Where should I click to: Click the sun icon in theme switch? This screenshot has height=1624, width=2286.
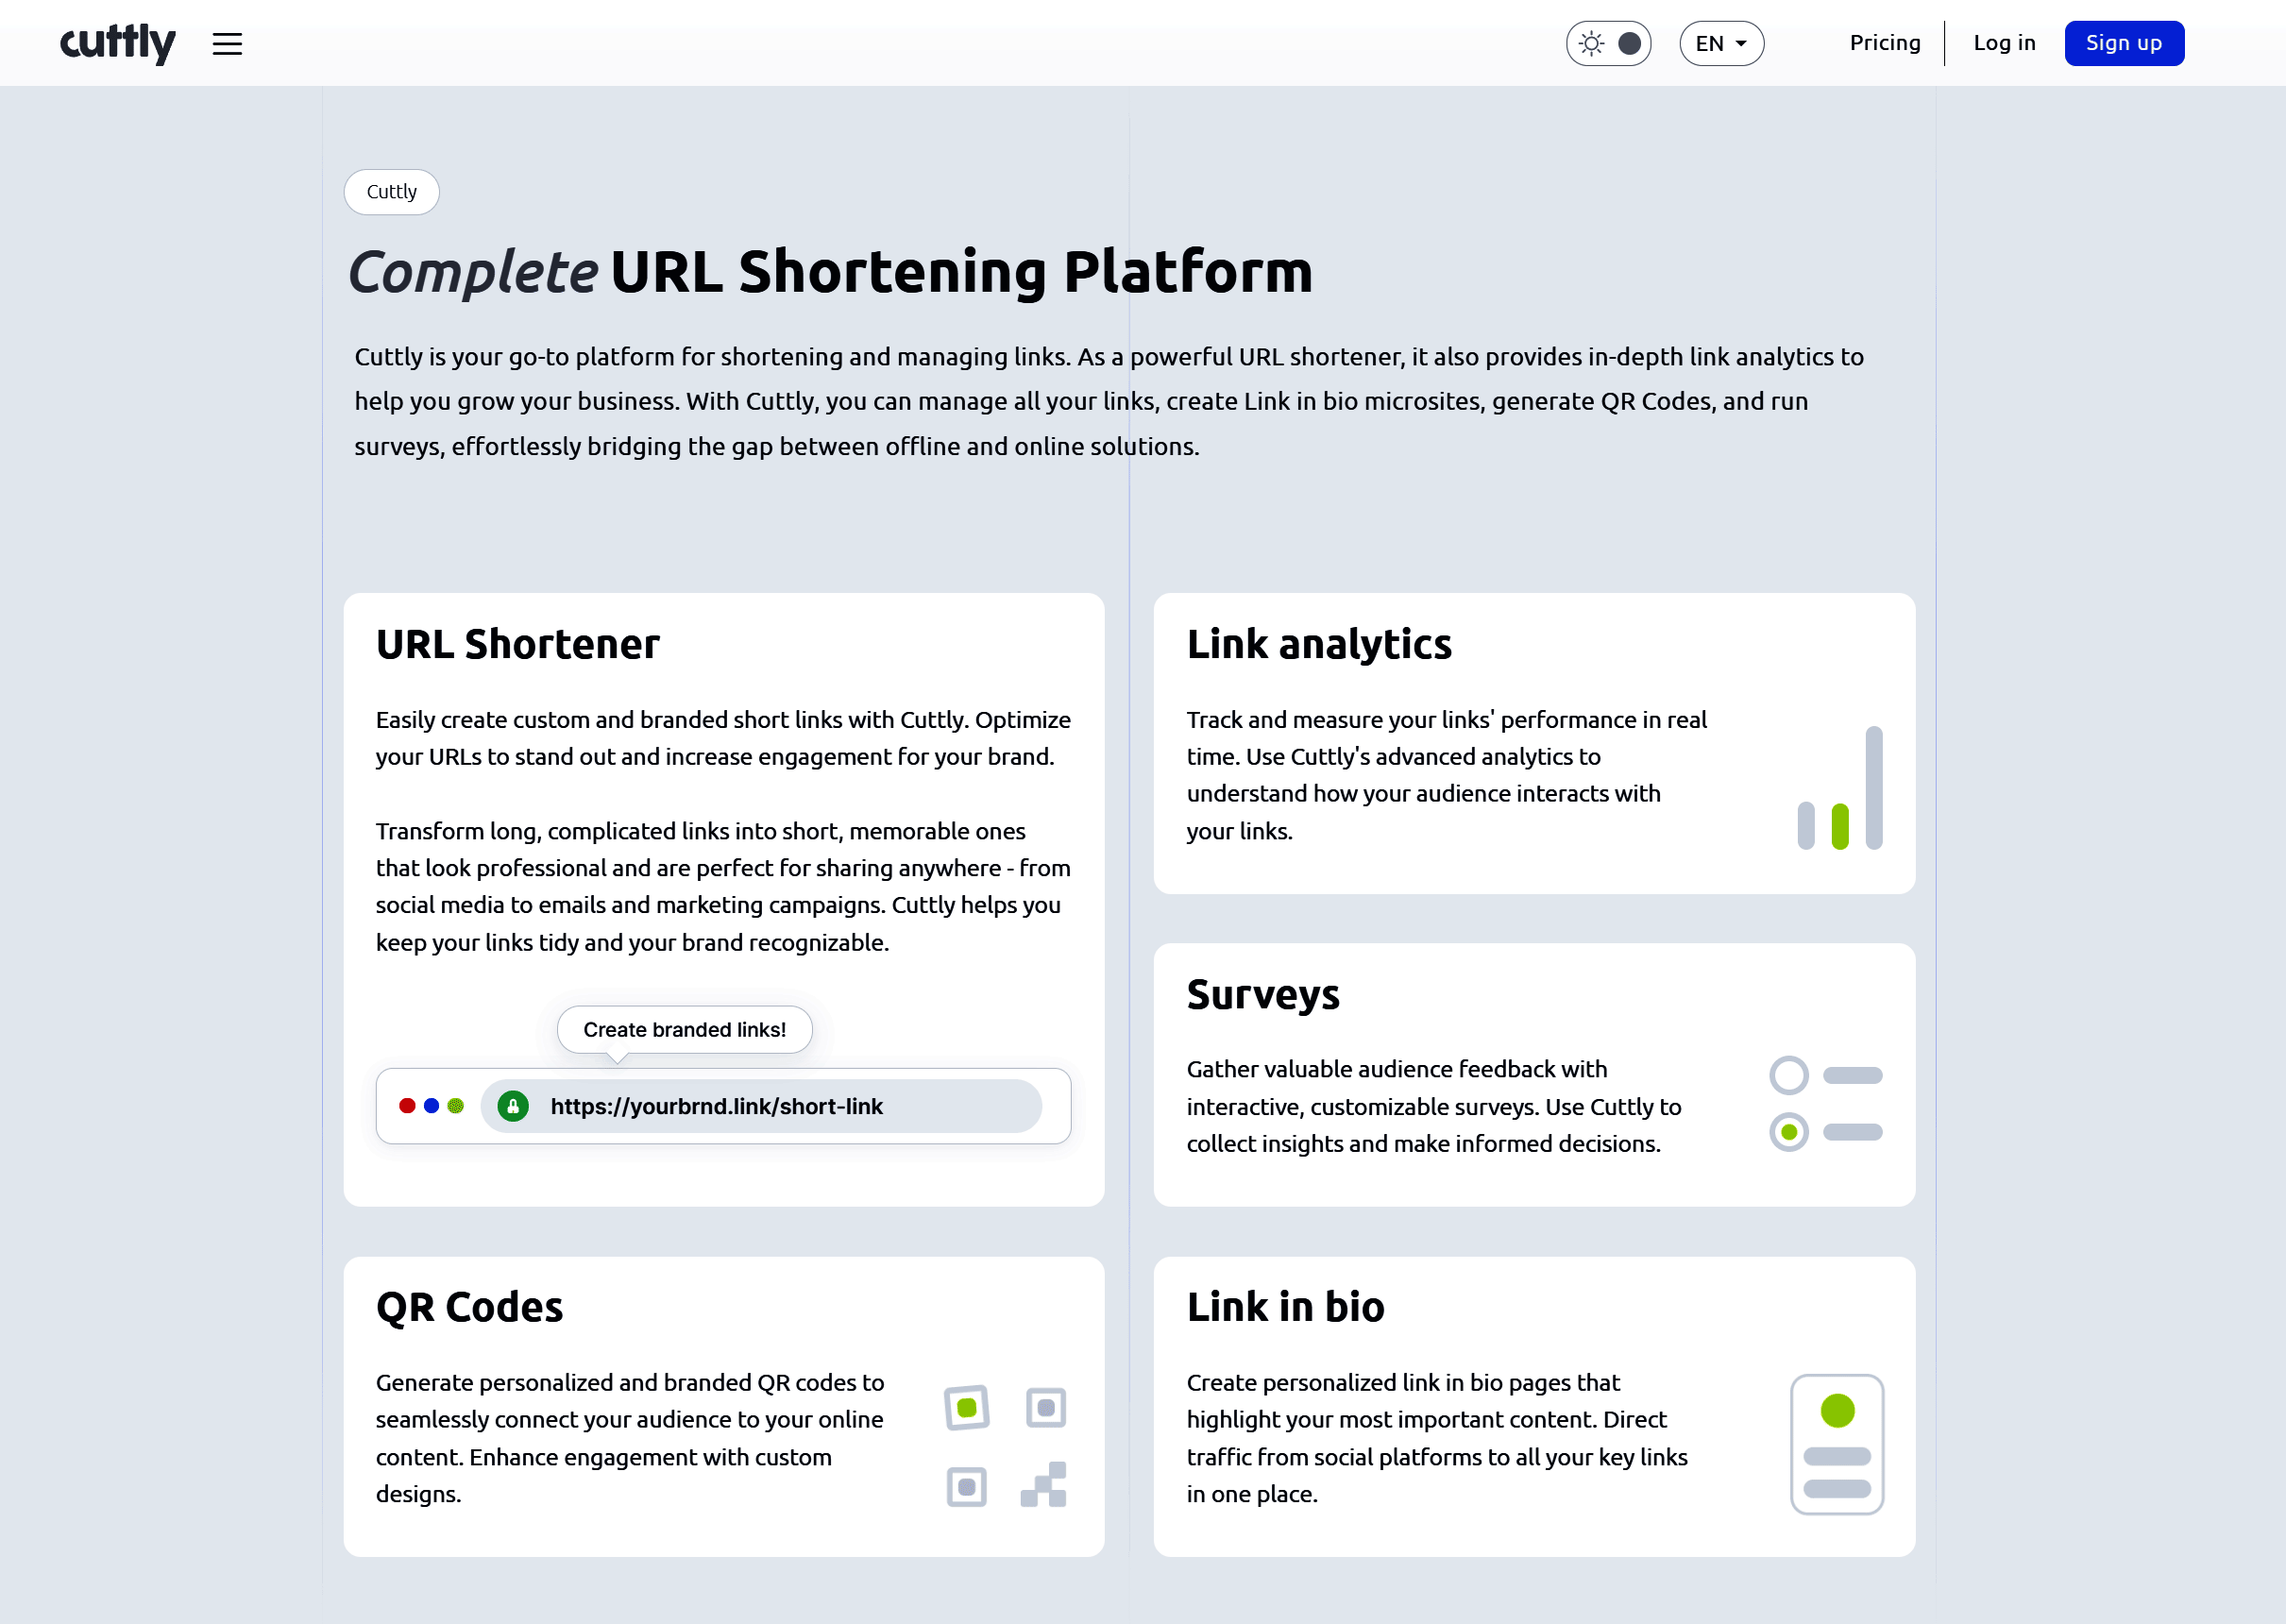(1591, 44)
